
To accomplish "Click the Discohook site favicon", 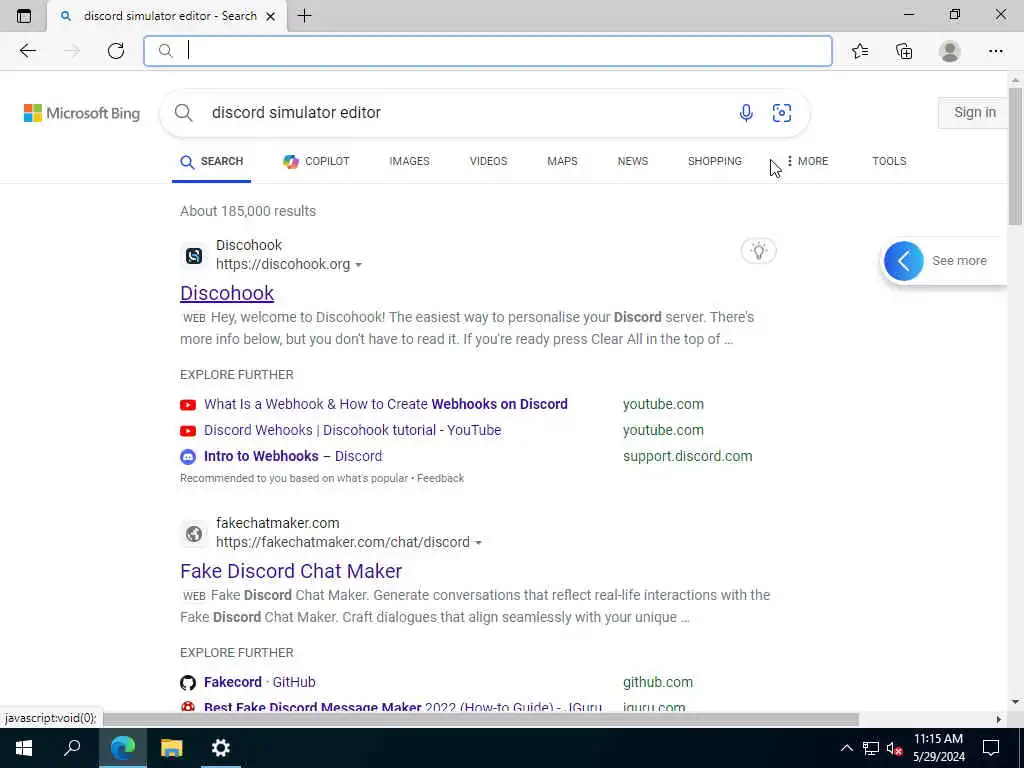I will click(x=194, y=256).
